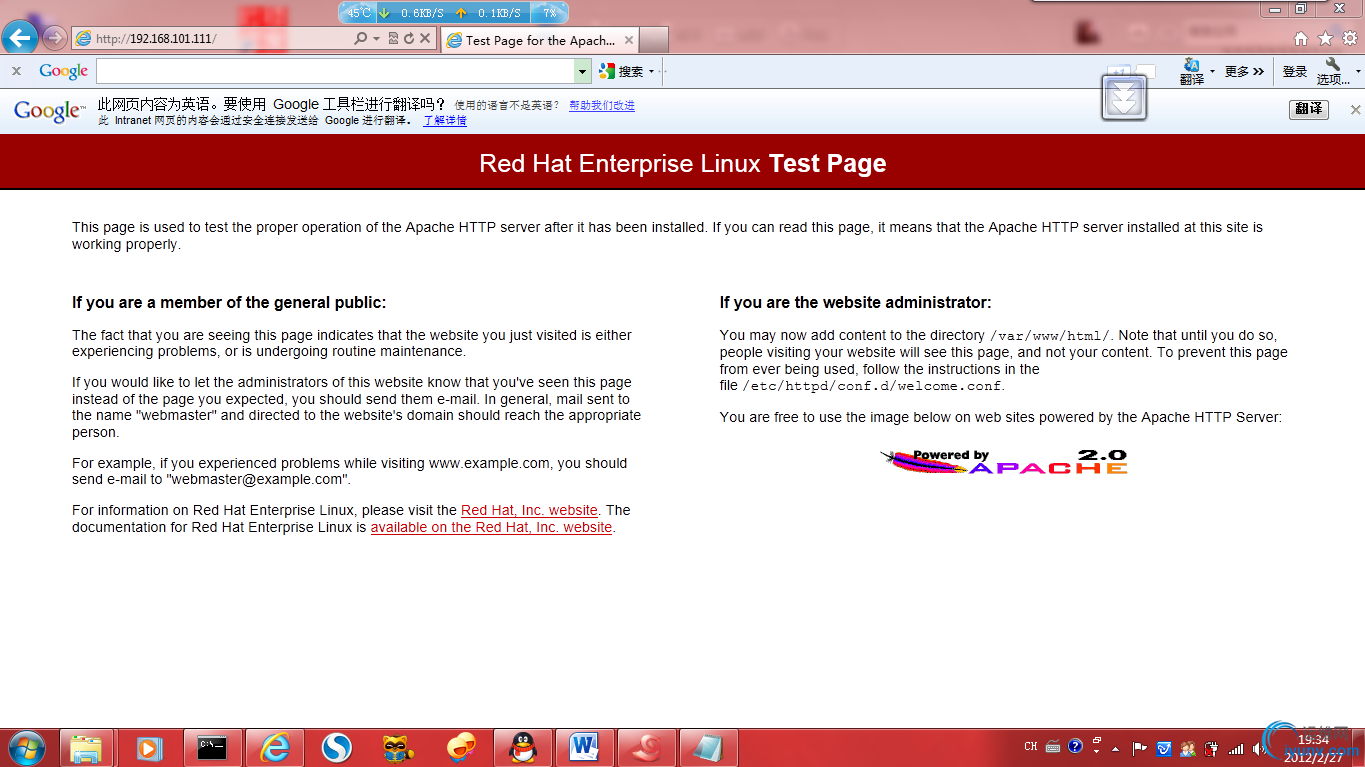Click the heading If you are the website administrator
This screenshot has height=767, width=1365.
click(855, 302)
